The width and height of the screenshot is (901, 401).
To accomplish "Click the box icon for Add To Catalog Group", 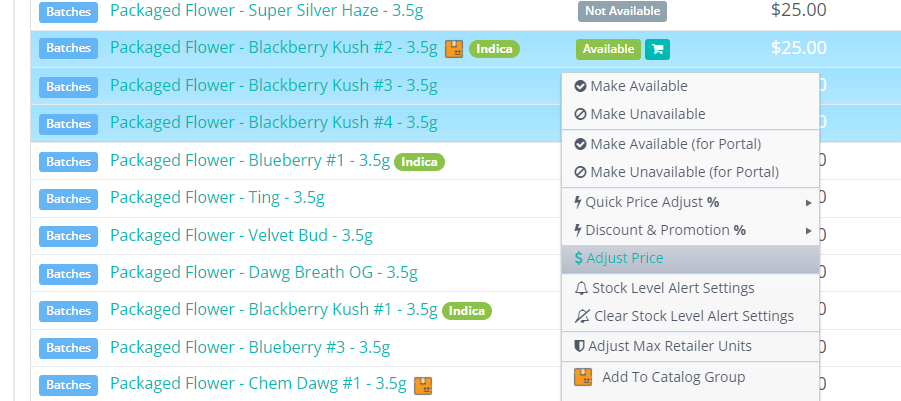I will click(x=584, y=377).
